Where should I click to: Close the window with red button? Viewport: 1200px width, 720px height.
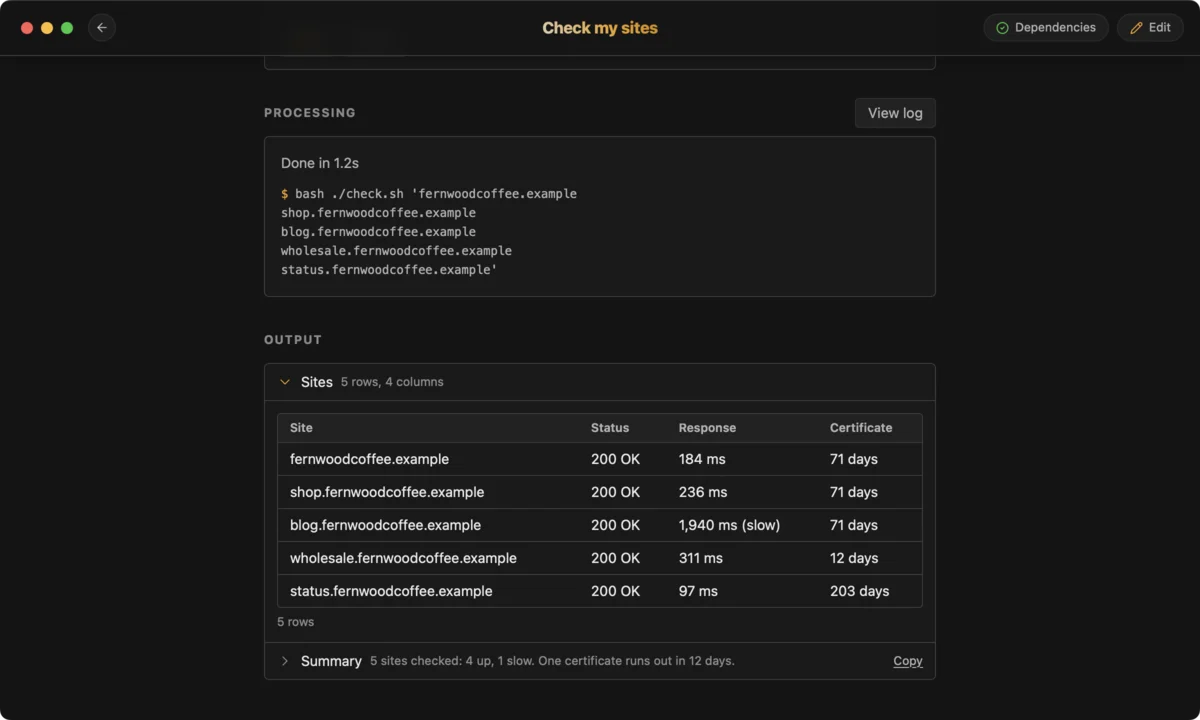[x=27, y=28]
